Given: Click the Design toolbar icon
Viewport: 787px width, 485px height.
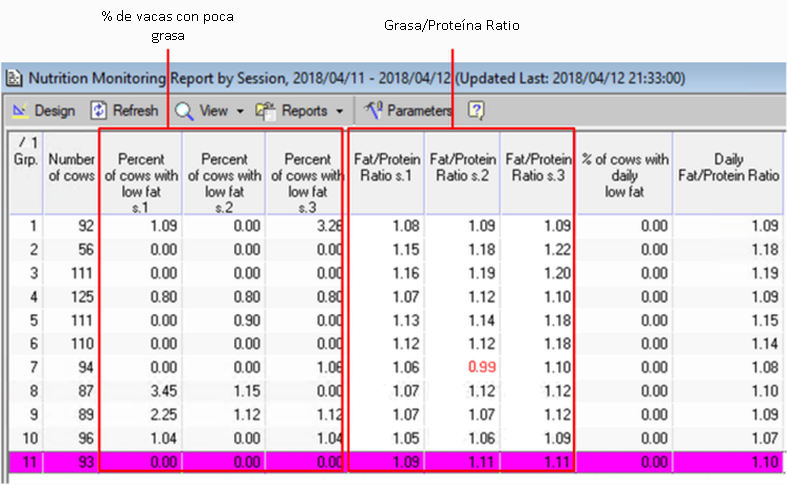Looking at the screenshot, I should [x=20, y=110].
